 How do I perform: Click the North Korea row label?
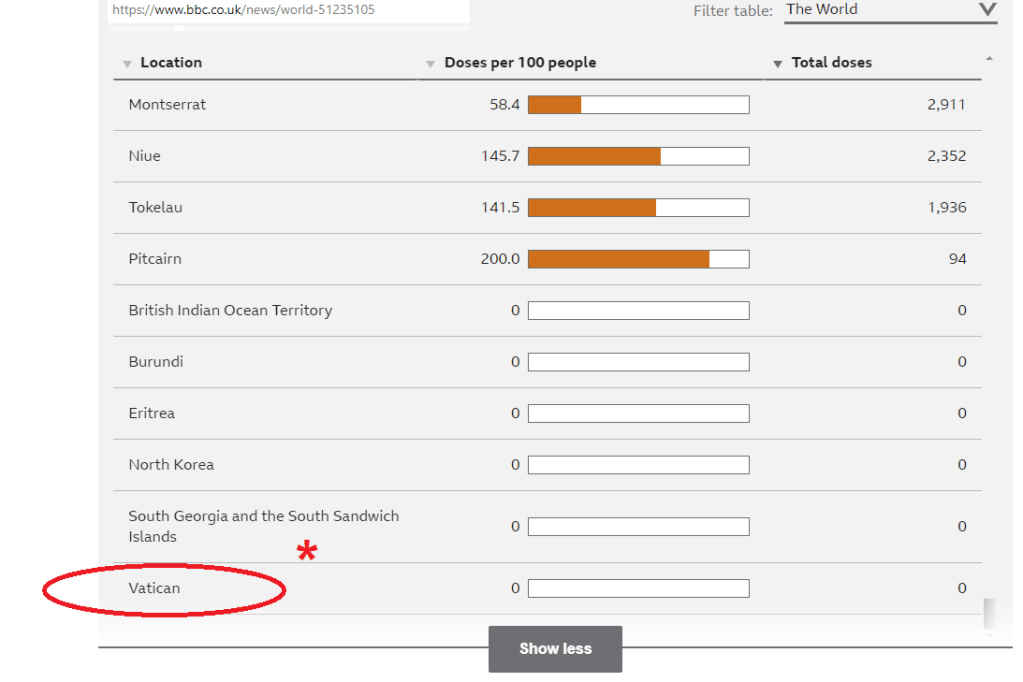(x=171, y=465)
